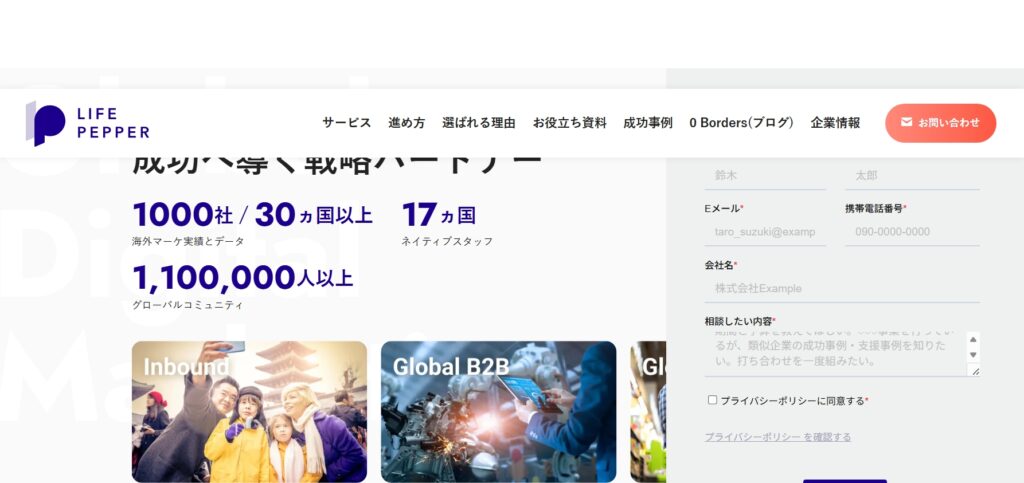Image resolution: width=1024 pixels, height=483 pixels.
Task: Visit the 0 Borders(ブログ) nav link
Action: (741, 123)
